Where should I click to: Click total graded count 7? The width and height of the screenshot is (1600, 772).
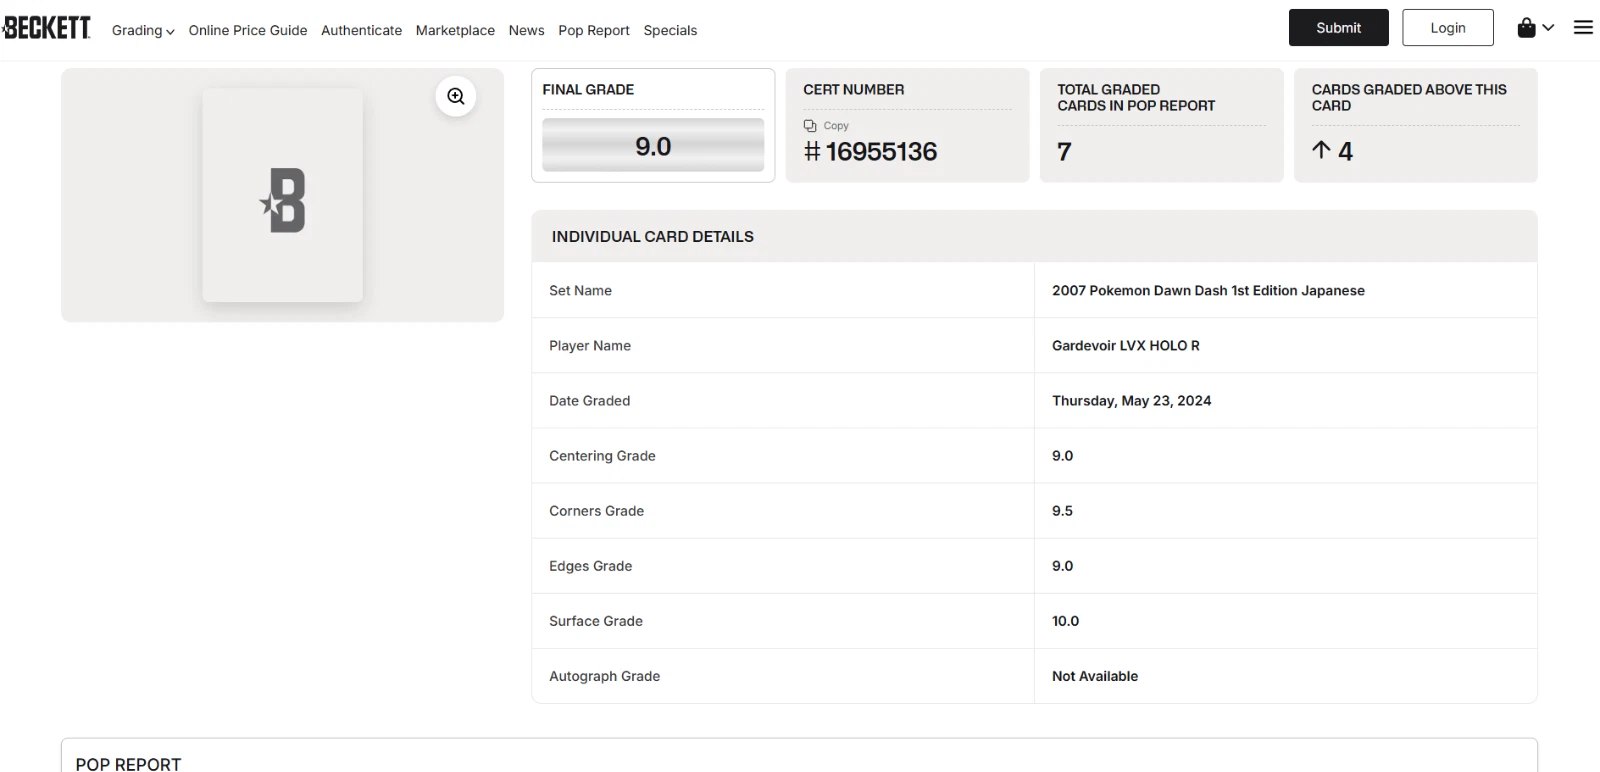pos(1064,152)
